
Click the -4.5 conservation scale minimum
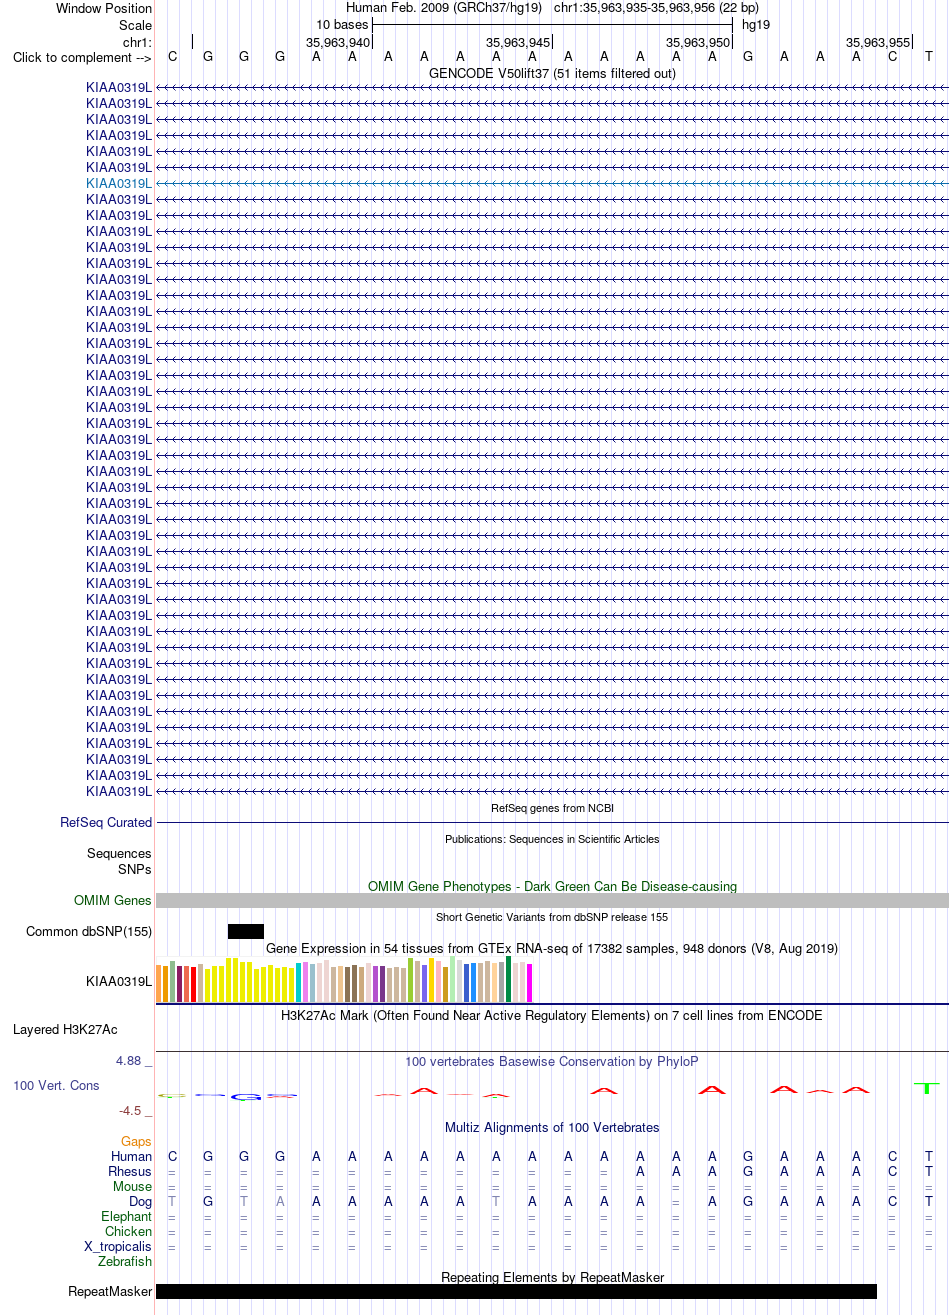point(137,1110)
